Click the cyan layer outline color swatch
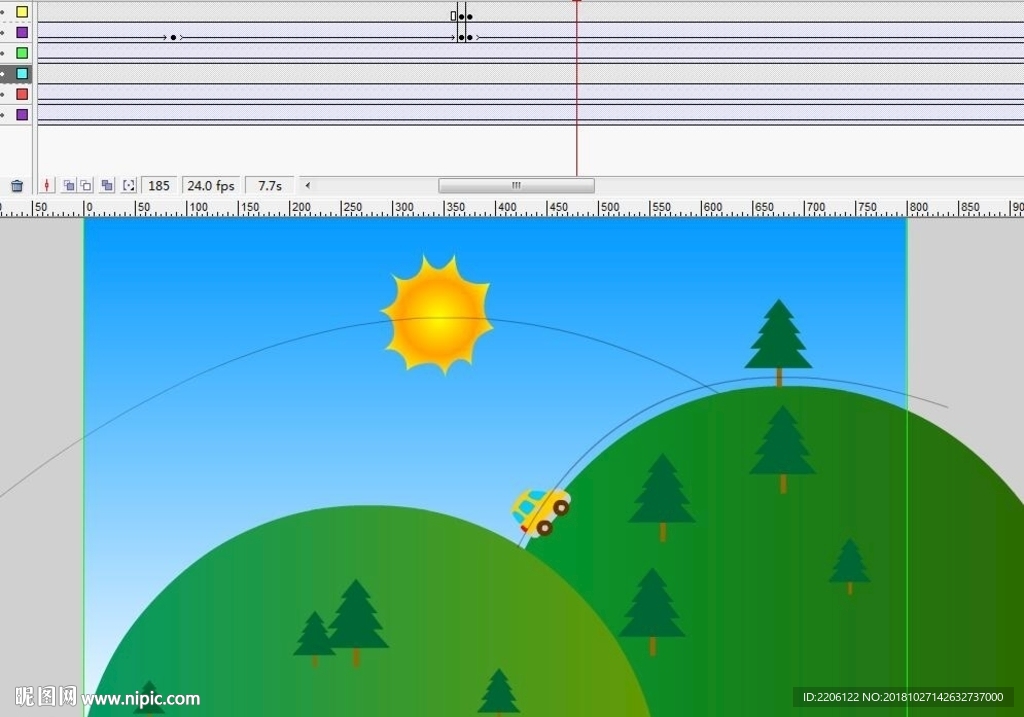Screen dimensions: 1024x717 (x=22, y=74)
